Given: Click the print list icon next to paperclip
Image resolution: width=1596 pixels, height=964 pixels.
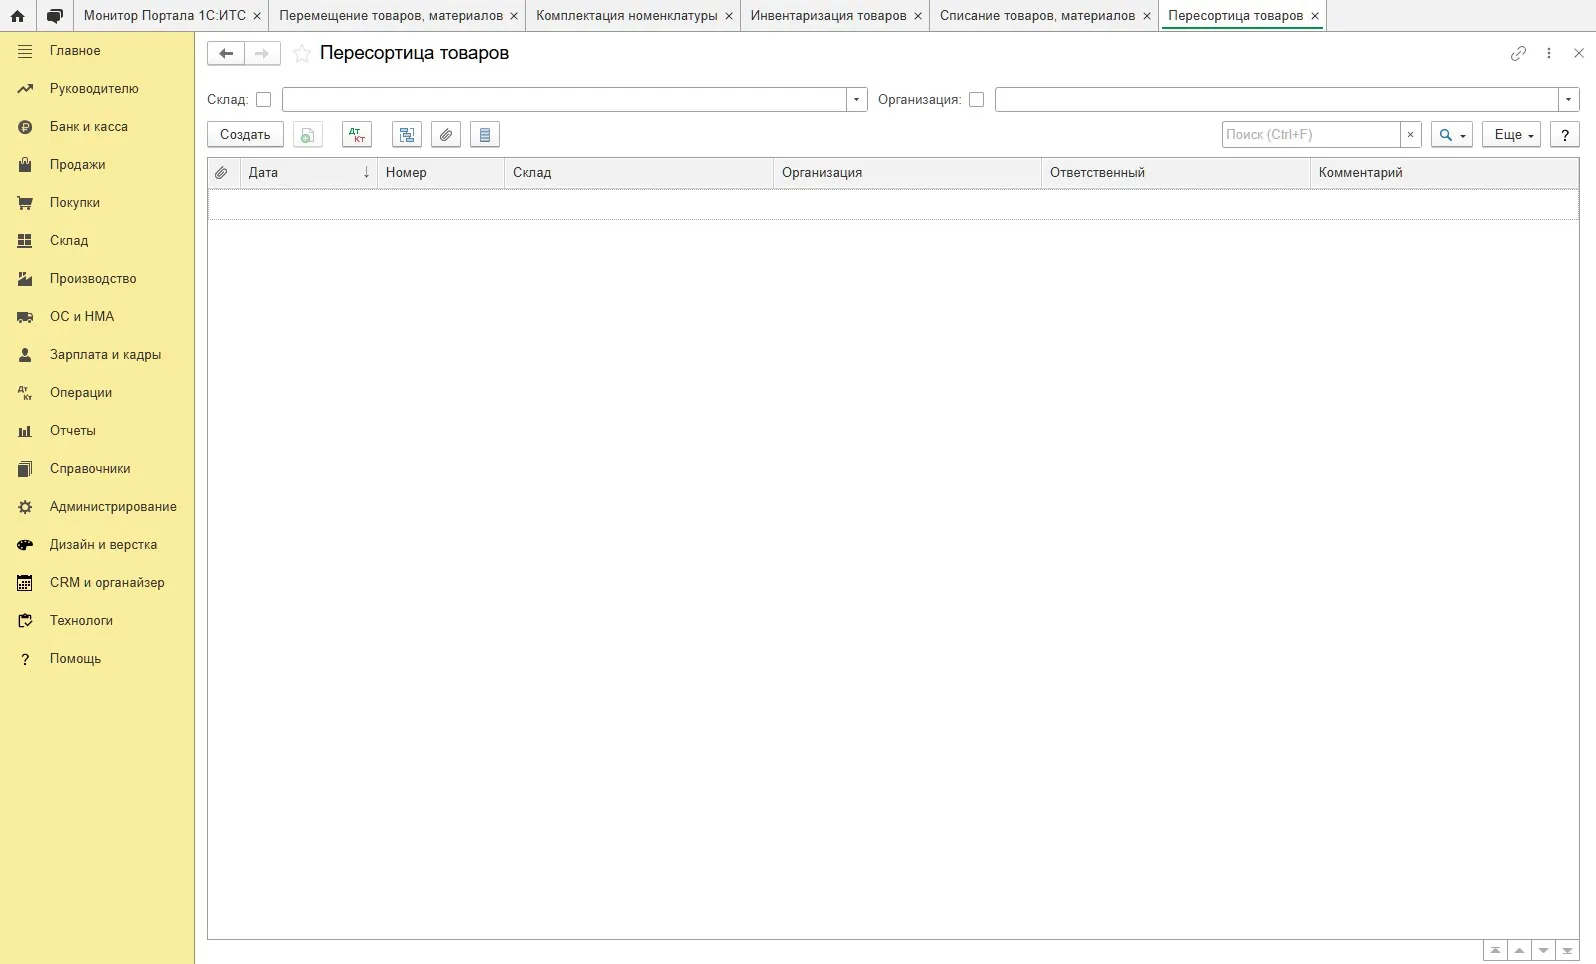Looking at the screenshot, I should click(x=485, y=135).
